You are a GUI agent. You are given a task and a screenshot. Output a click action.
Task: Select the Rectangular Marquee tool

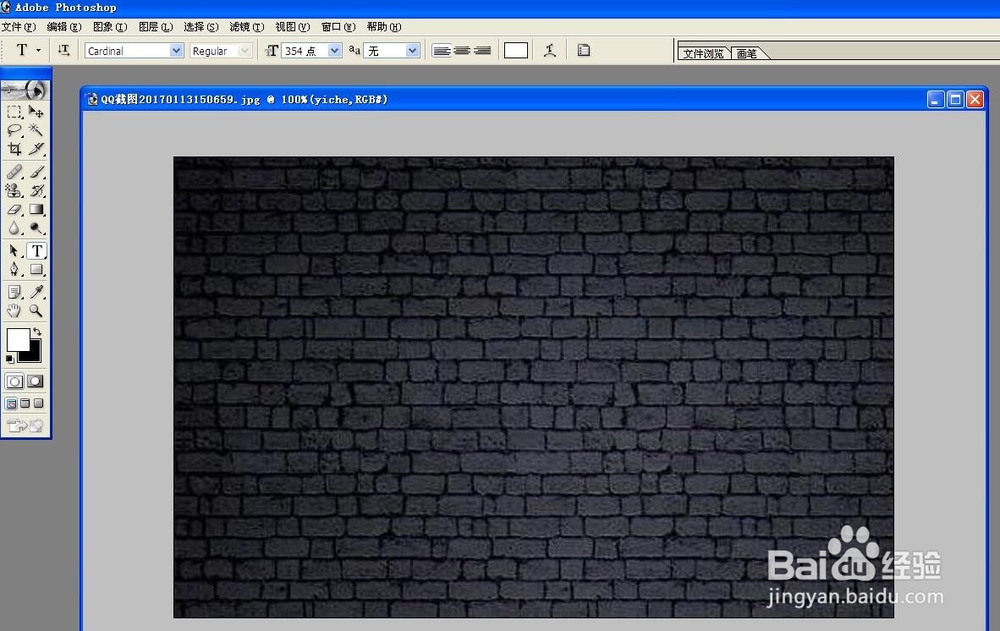[14, 112]
